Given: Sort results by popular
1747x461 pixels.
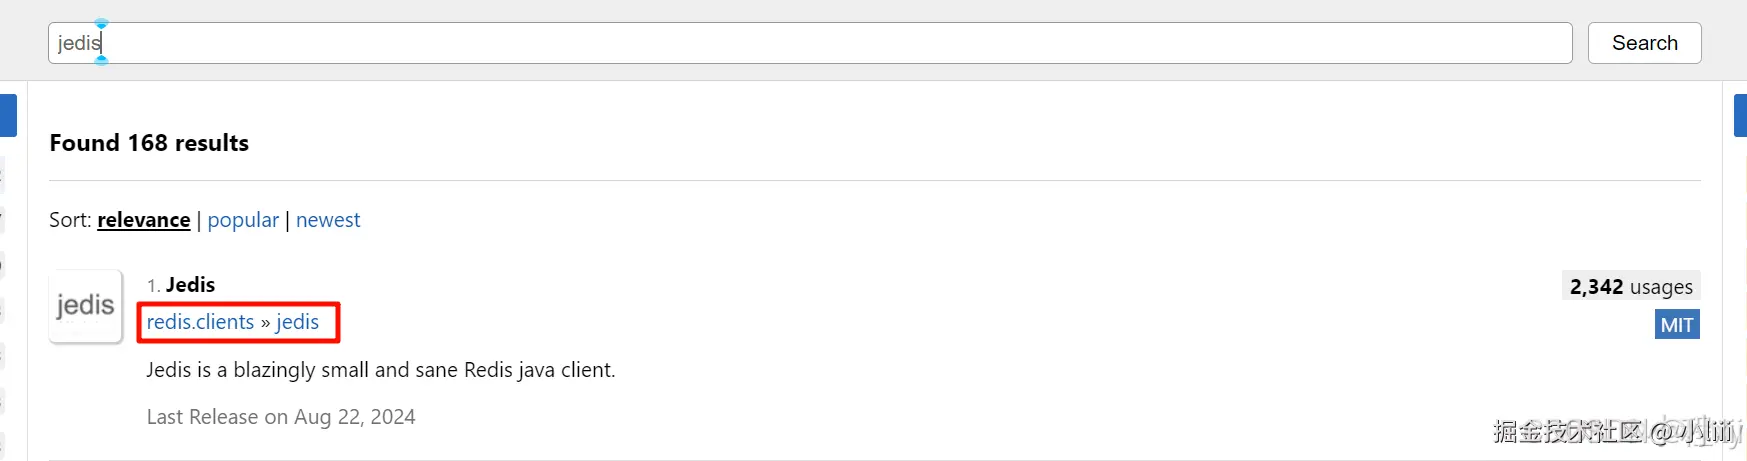Looking at the screenshot, I should click(243, 220).
